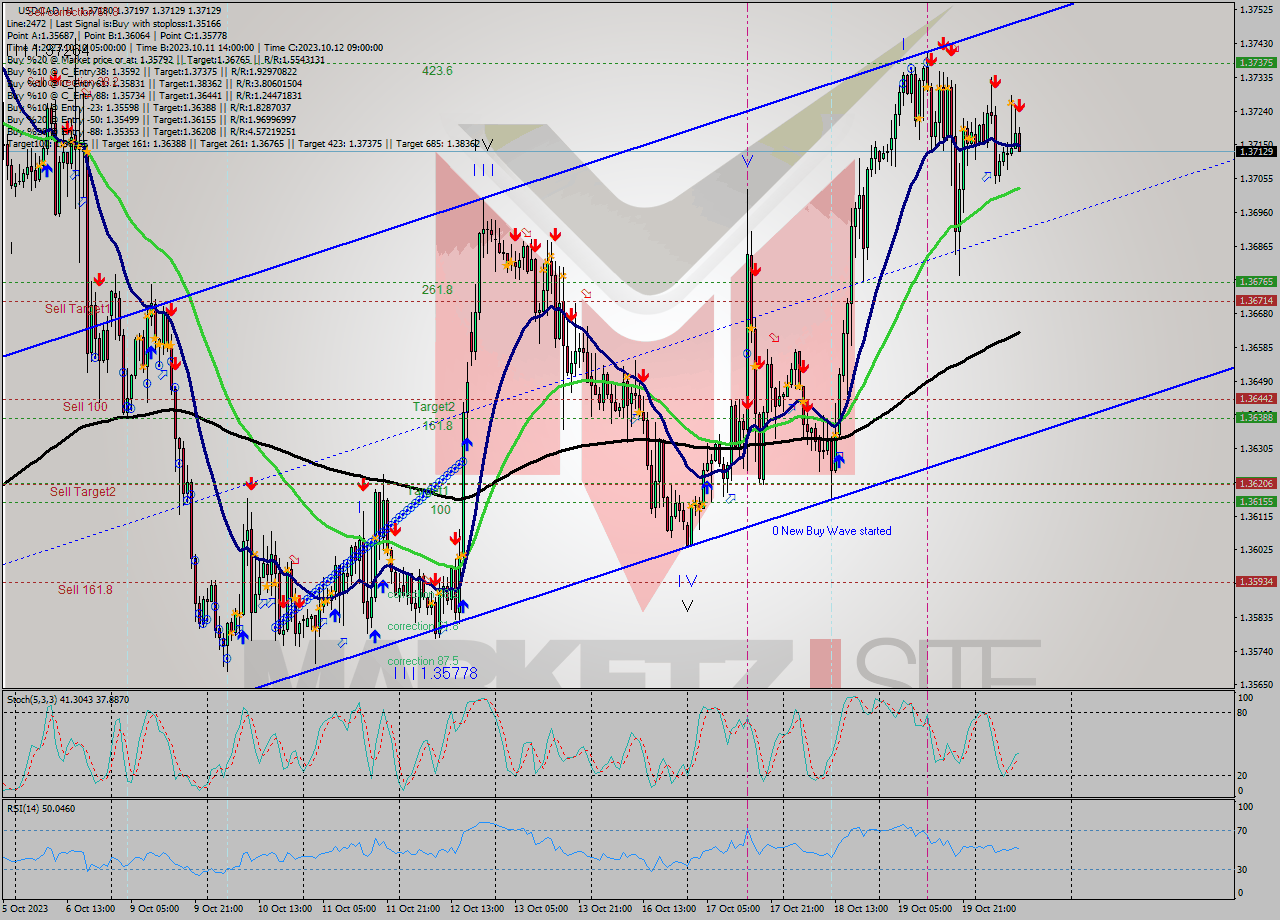Select the green '261.8' Fibonacci label
The height and width of the screenshot is (920, 1280).
point(437,289)
